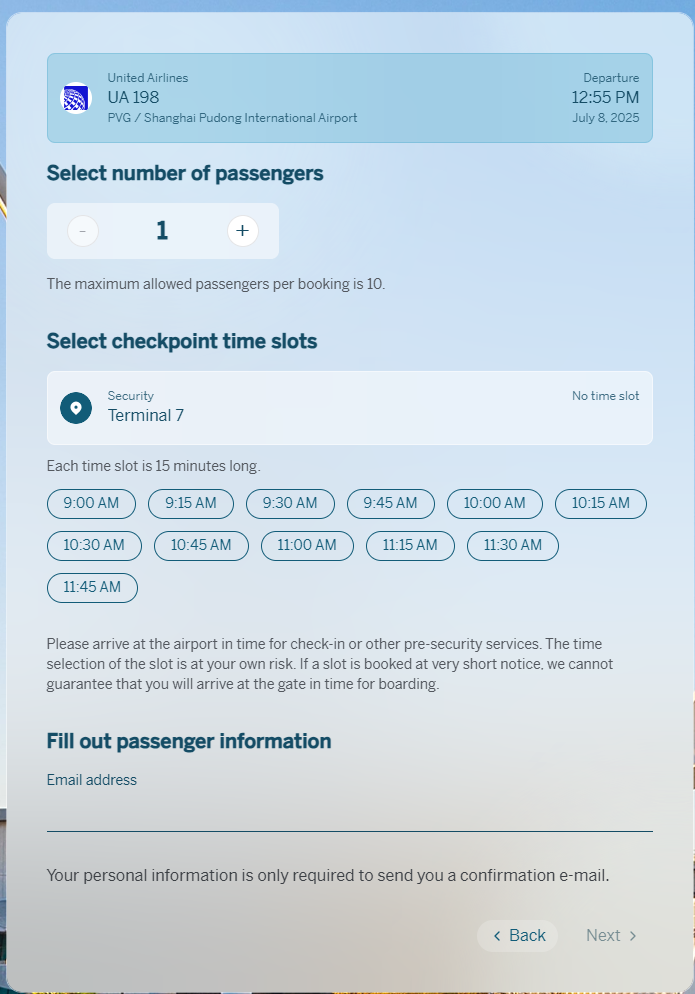Image resolution: width=695 pixels, height=994 pixels.
Task: Choose the 11:45 AM time slot
Action: point(92,588)
